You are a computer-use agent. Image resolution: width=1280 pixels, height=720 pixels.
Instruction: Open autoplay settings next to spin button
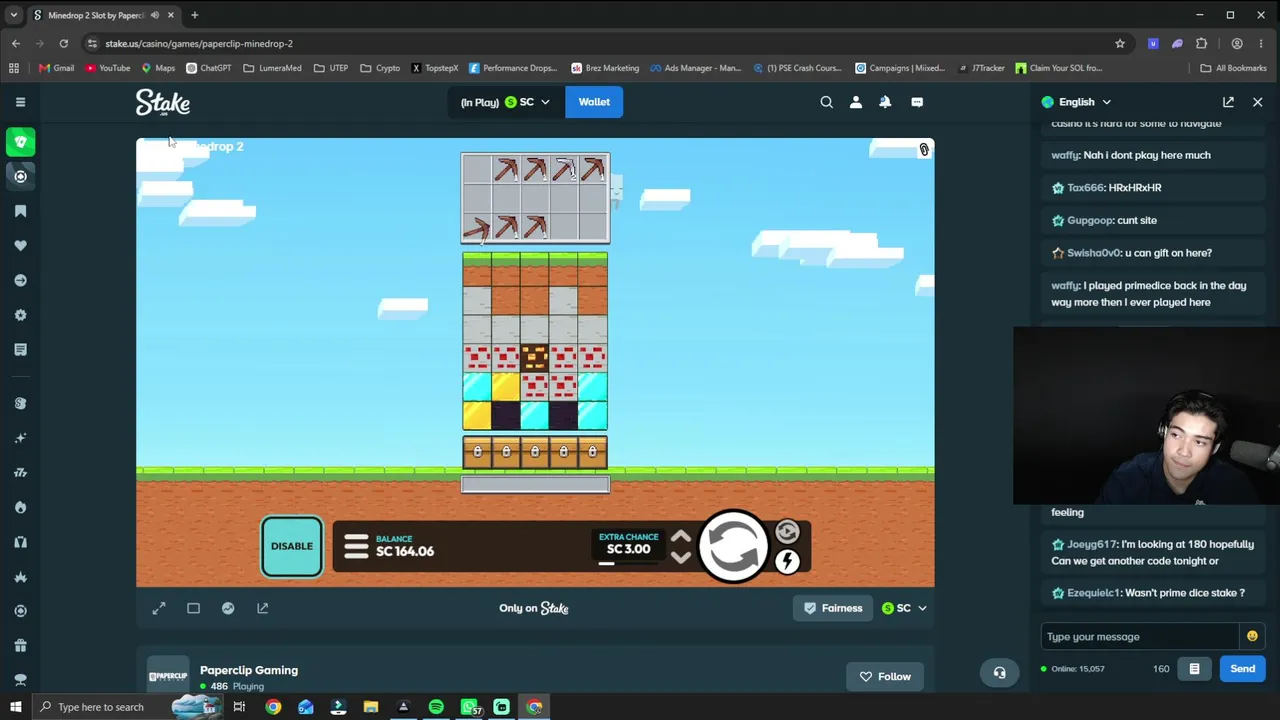[787, 532]
